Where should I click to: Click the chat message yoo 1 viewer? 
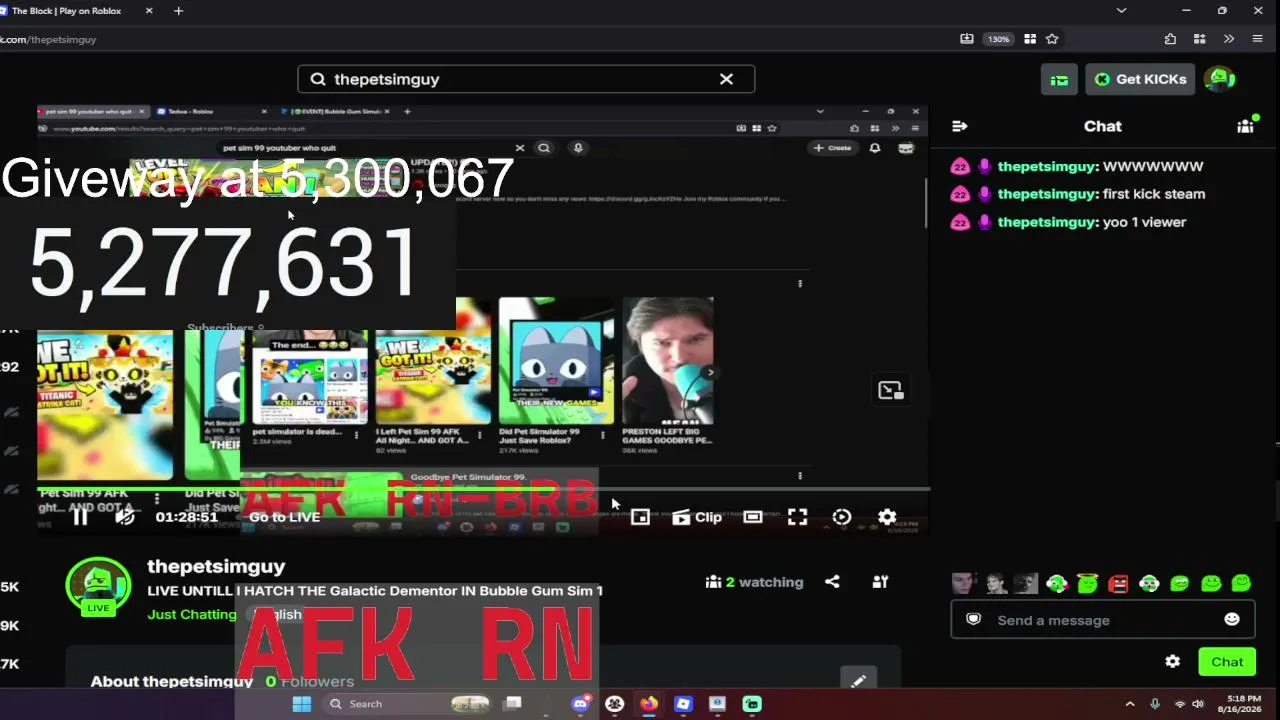tap(1144, 222)
